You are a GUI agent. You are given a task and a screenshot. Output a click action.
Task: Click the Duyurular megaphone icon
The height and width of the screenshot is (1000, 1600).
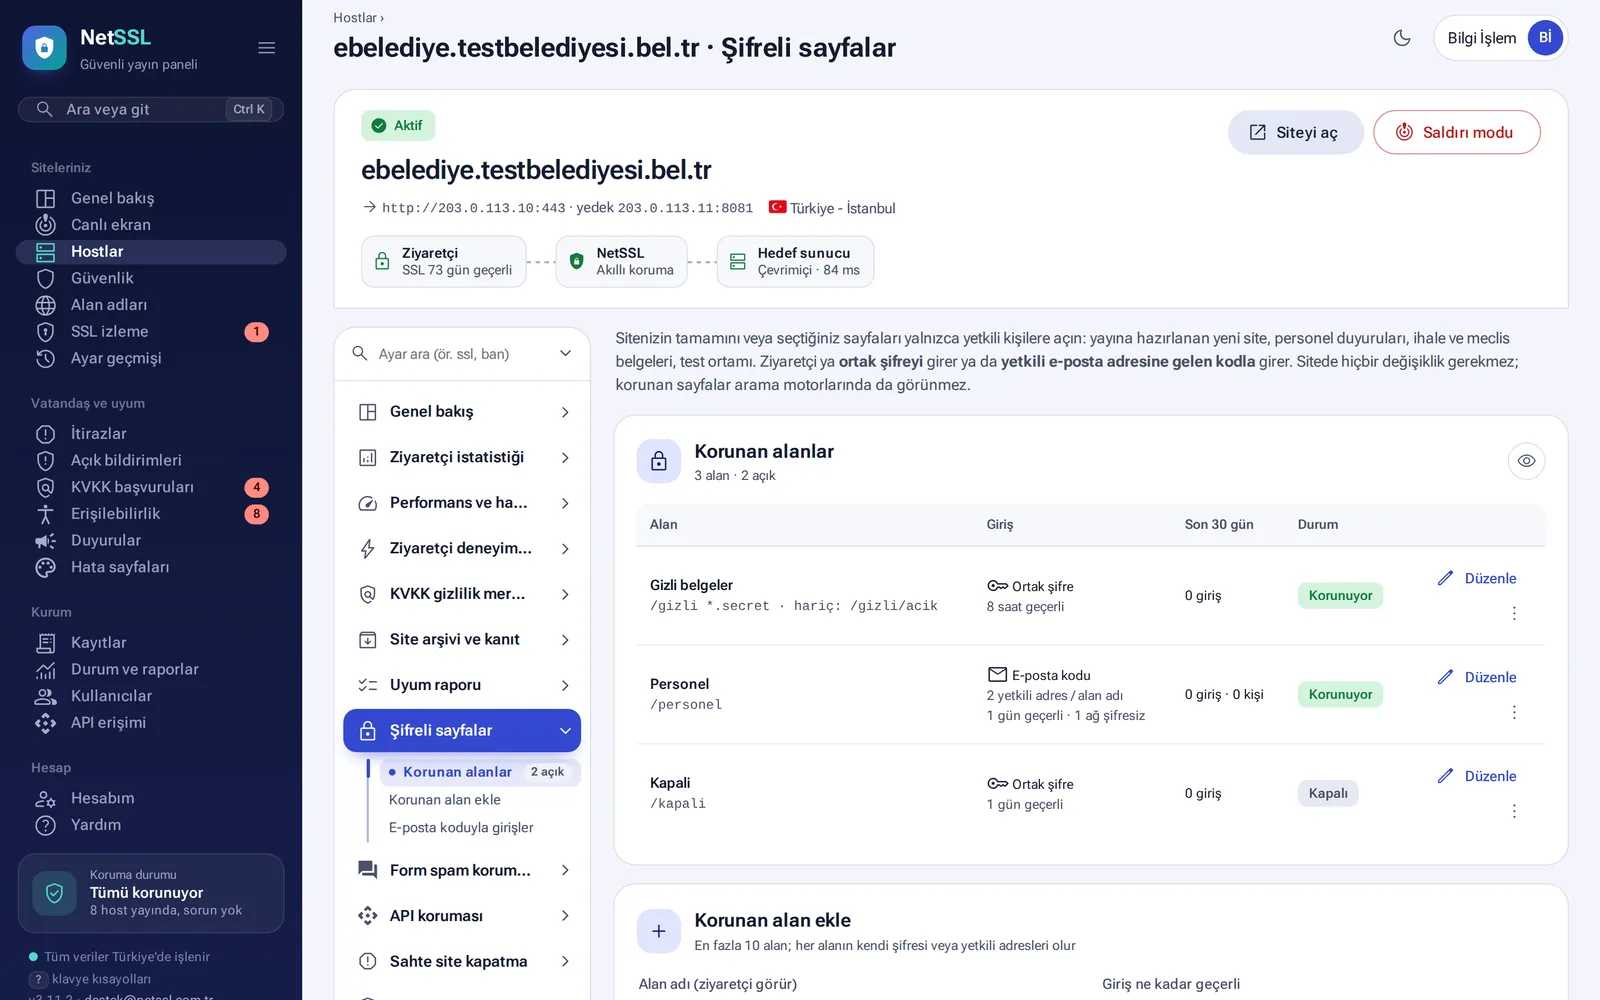(45, 541)
